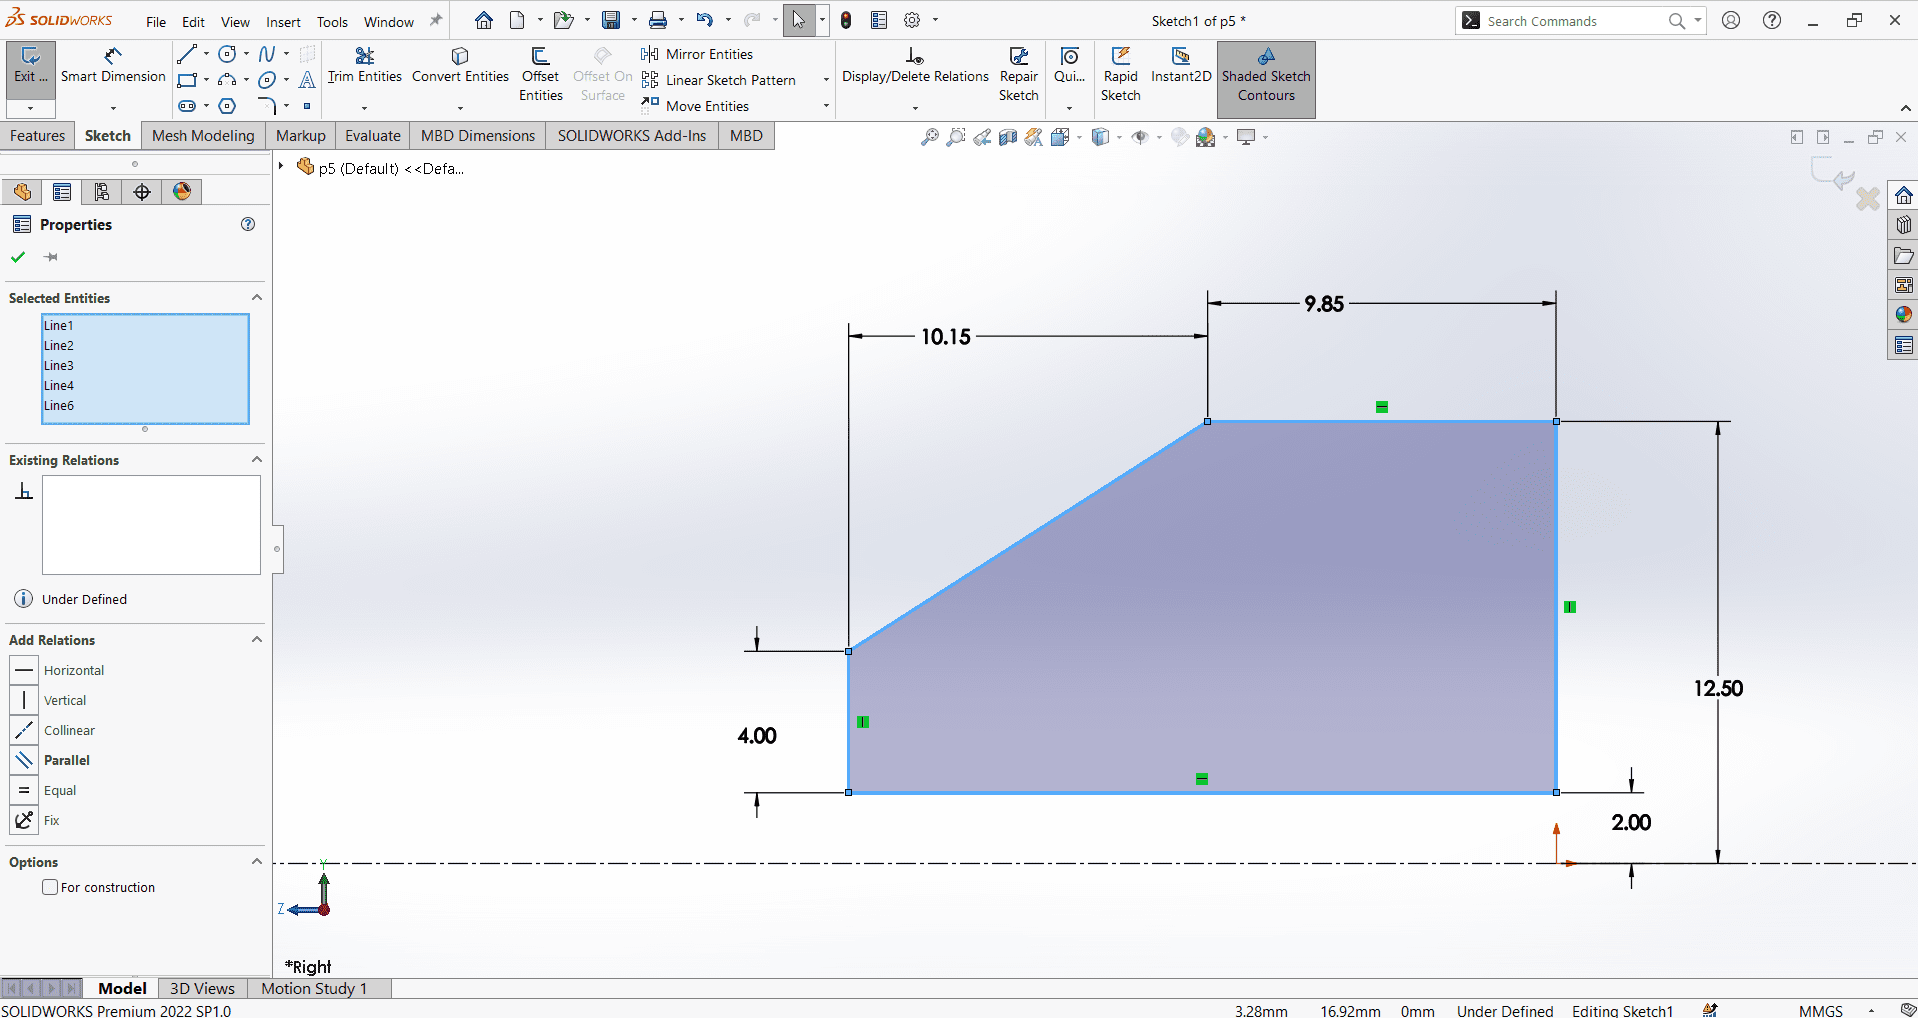The image size is (1918, 1018).
Task: Select the Line sketch tool
Action: [187, 54]
